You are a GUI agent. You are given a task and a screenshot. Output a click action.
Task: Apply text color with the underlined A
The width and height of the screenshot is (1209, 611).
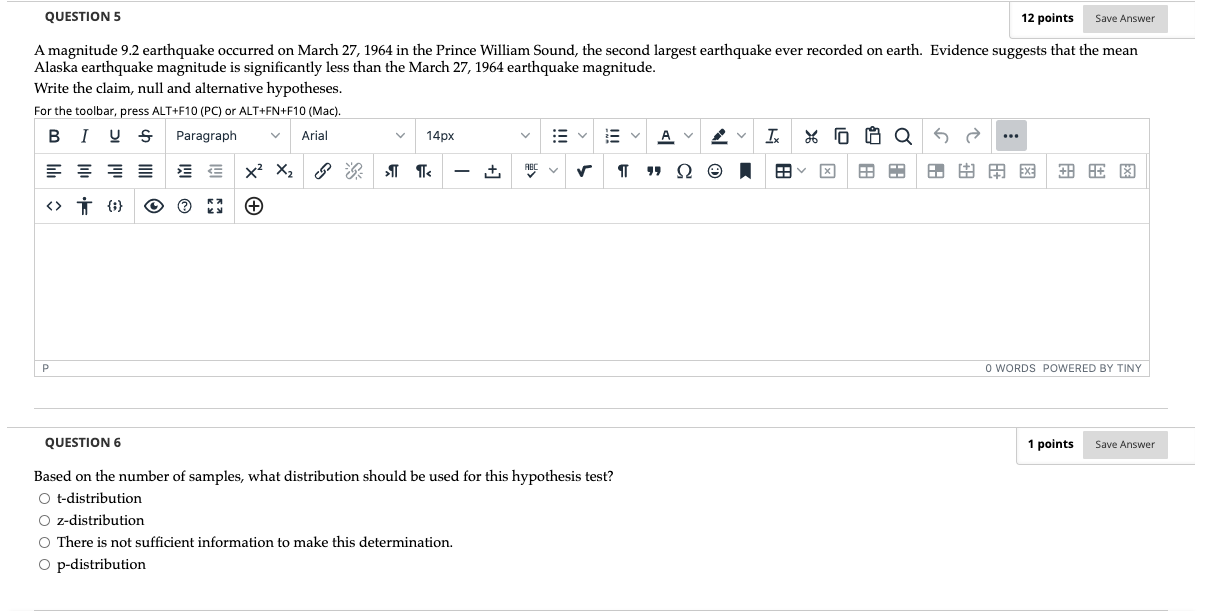point(666,136)
